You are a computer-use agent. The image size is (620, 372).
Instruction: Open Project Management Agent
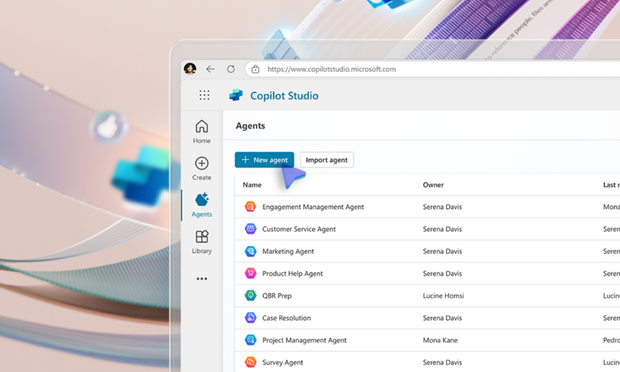point(304,340)
